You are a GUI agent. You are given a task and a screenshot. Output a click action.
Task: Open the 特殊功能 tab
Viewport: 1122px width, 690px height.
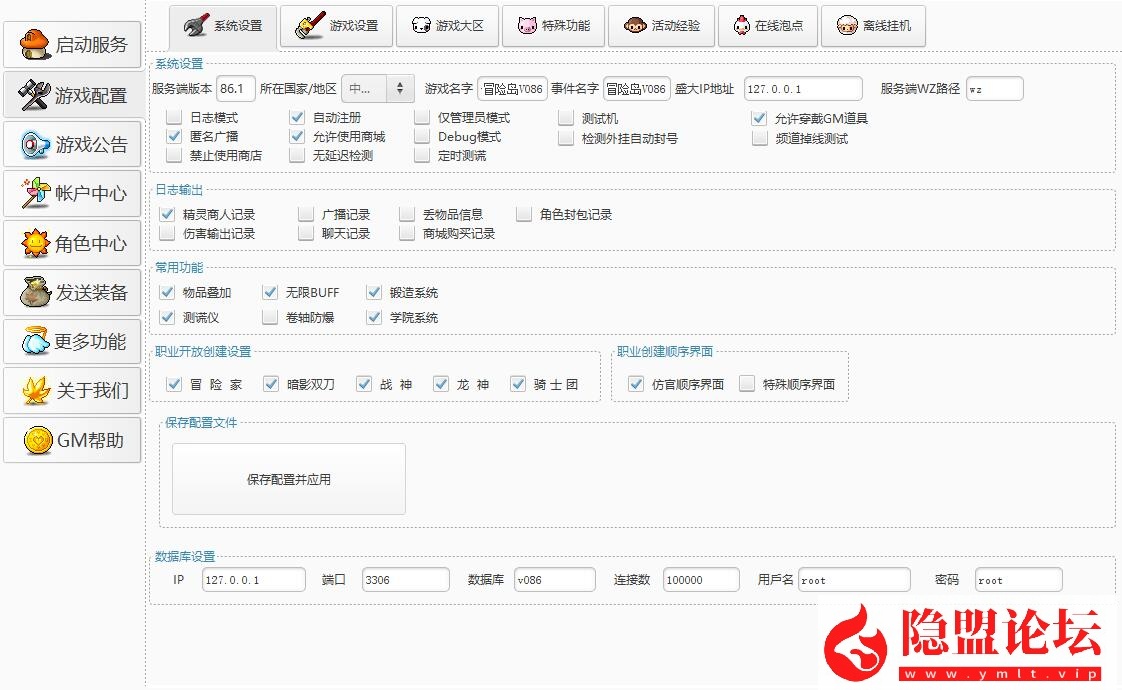553,26
